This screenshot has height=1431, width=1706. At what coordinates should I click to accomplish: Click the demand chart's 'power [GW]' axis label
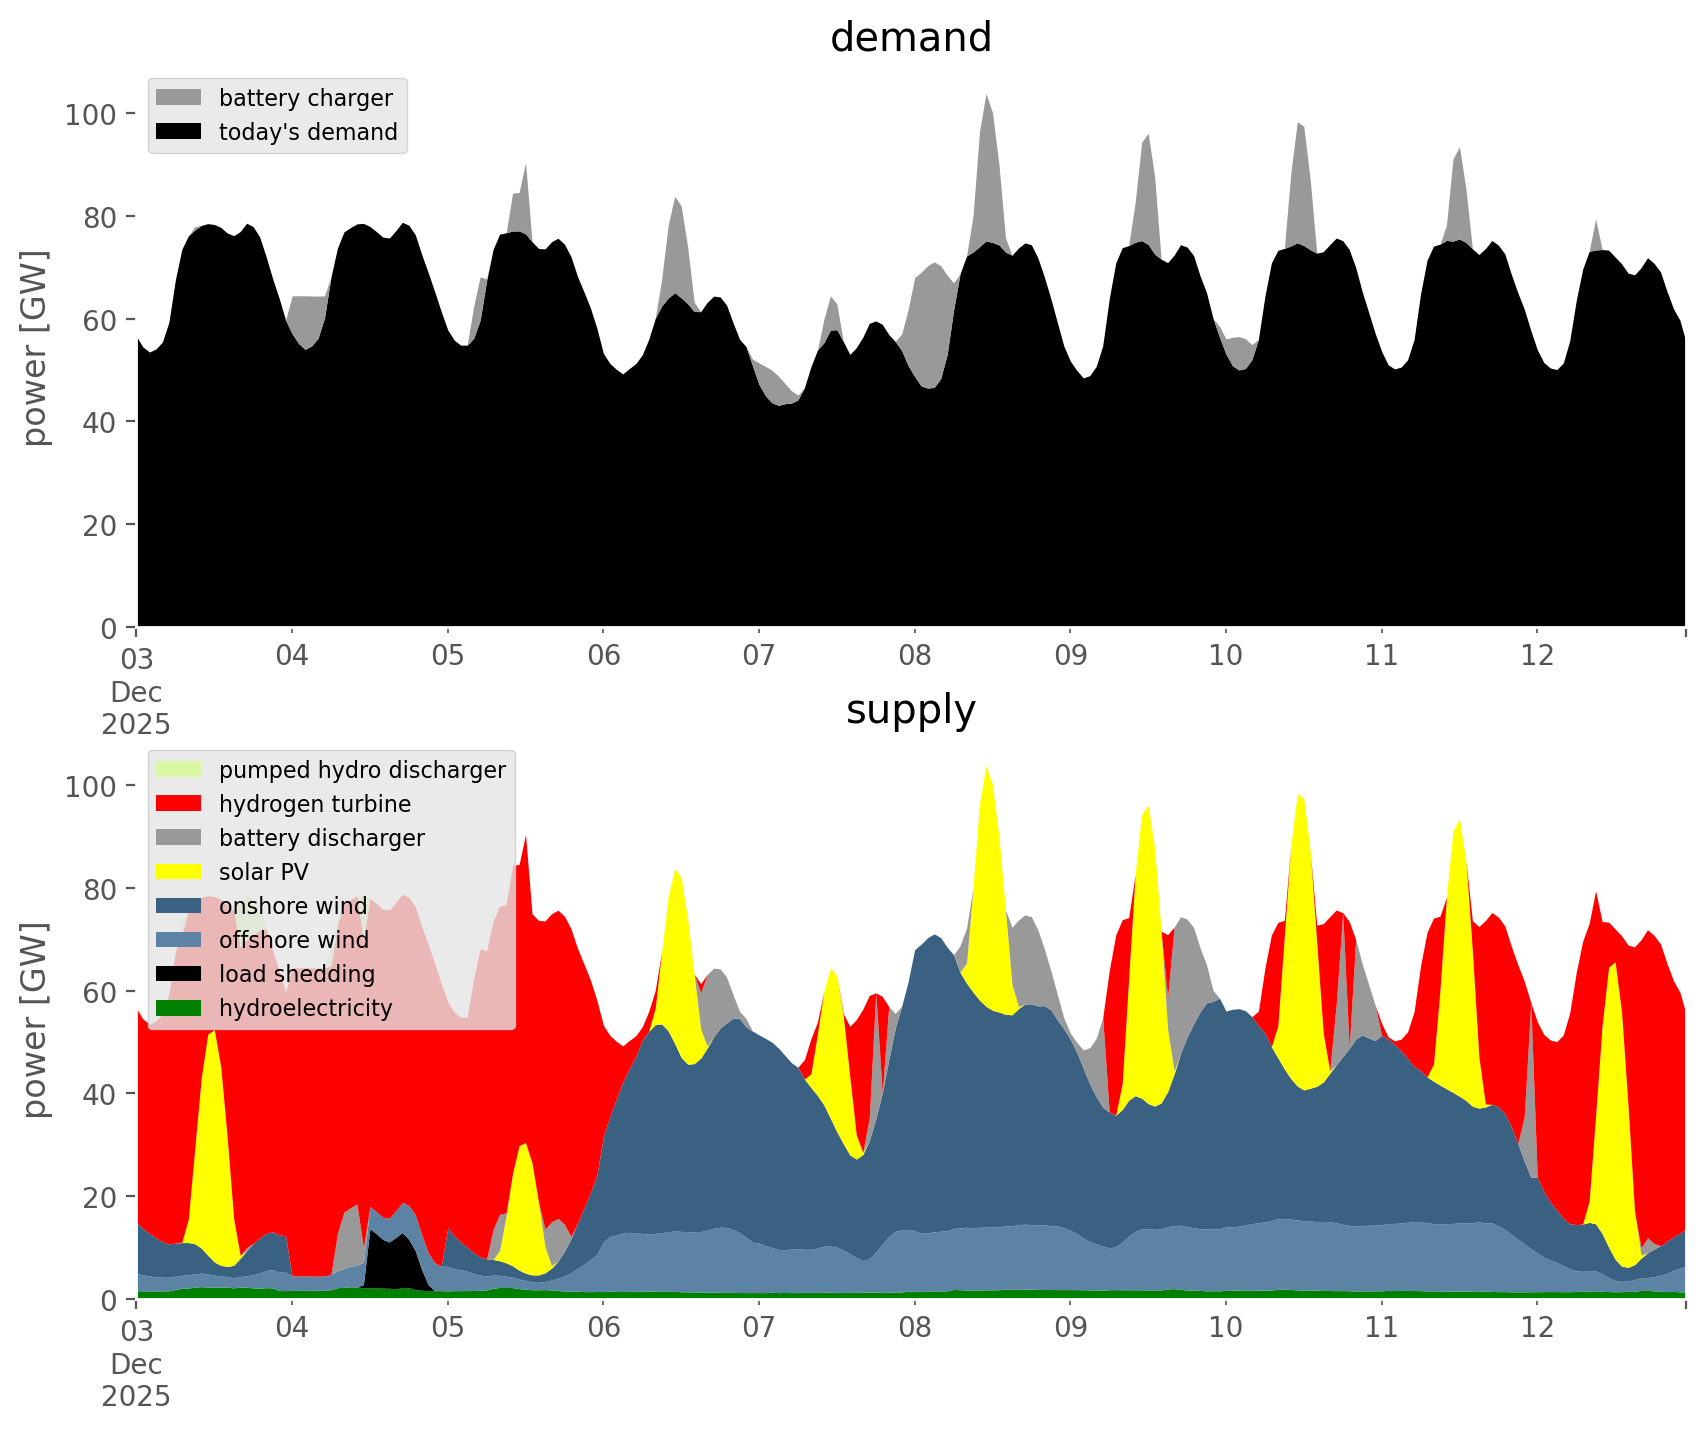[35, 348]
